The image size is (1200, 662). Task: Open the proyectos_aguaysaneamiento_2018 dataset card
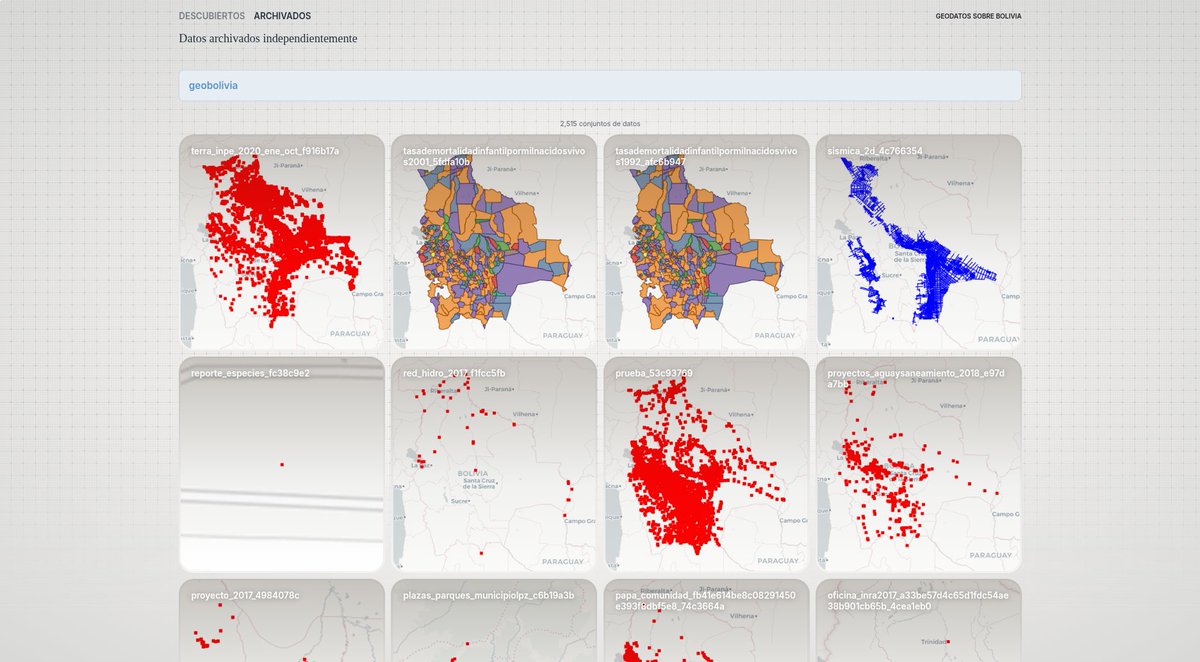tap(918, 464)
